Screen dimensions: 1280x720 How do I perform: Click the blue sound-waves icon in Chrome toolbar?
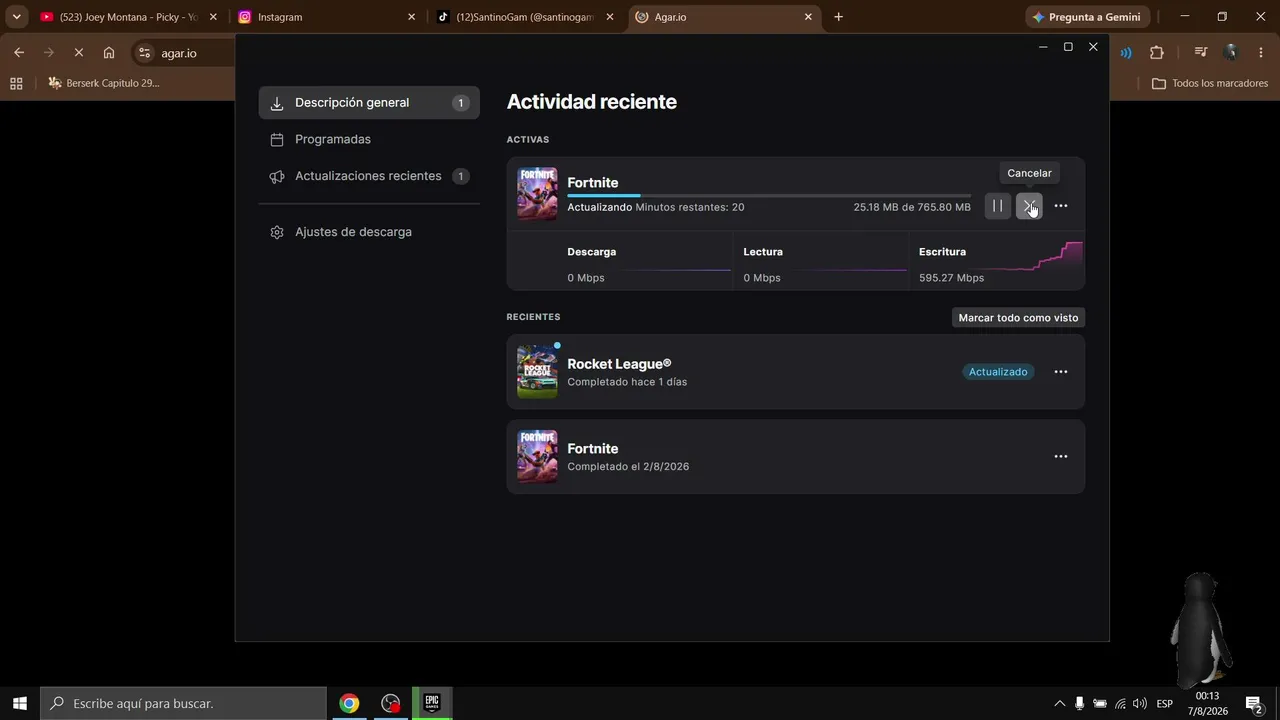click(x=1126, y=53)
